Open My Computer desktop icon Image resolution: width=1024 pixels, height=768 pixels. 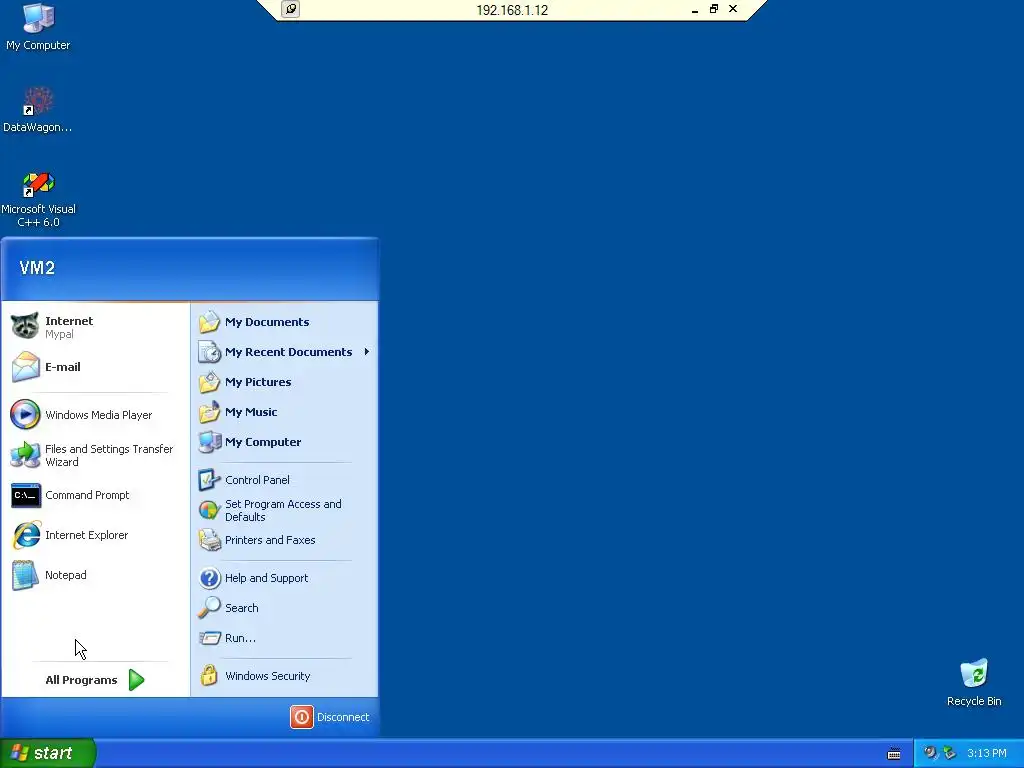point(38,27)
